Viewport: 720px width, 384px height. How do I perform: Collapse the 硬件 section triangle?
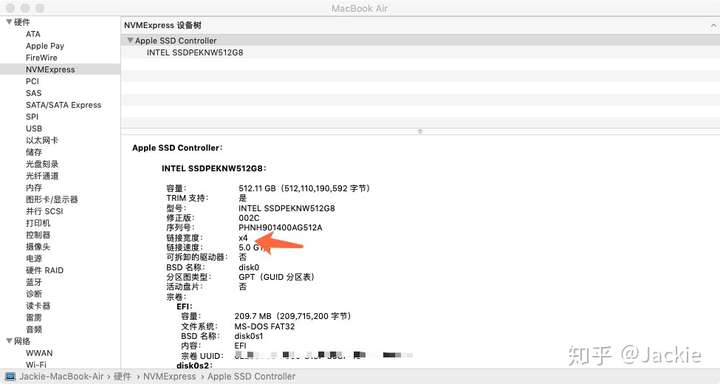(9, 22)
